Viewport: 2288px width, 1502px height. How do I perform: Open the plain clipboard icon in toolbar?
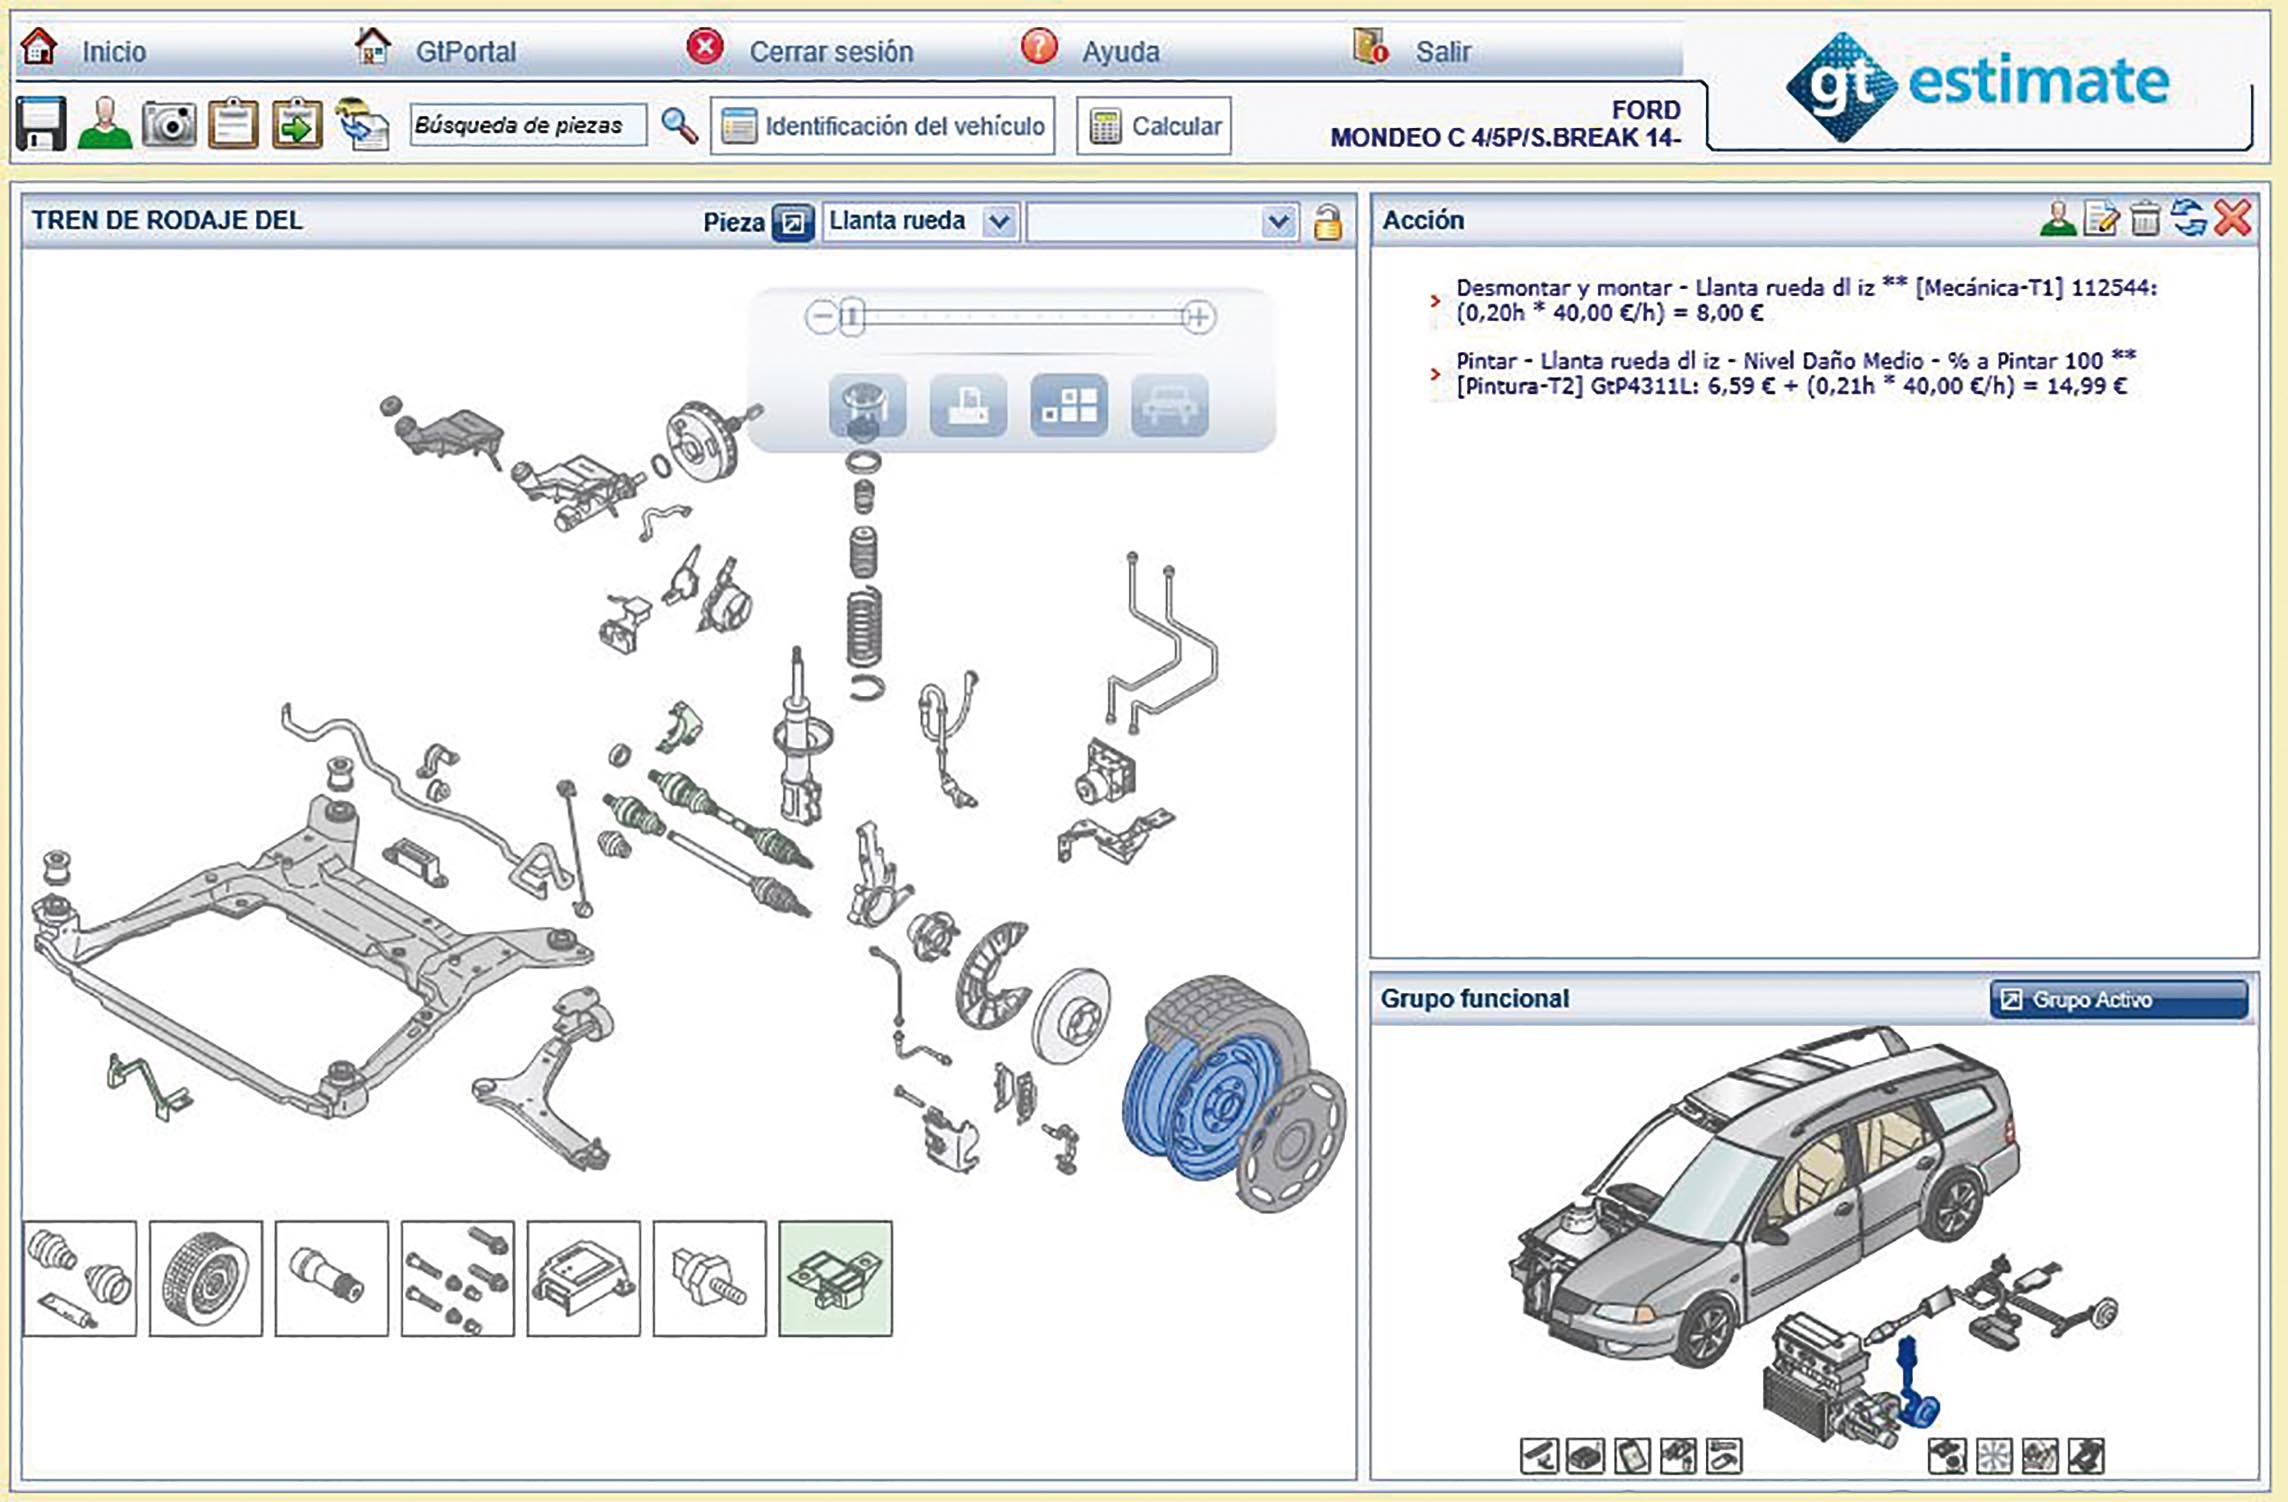coord(233,124)
